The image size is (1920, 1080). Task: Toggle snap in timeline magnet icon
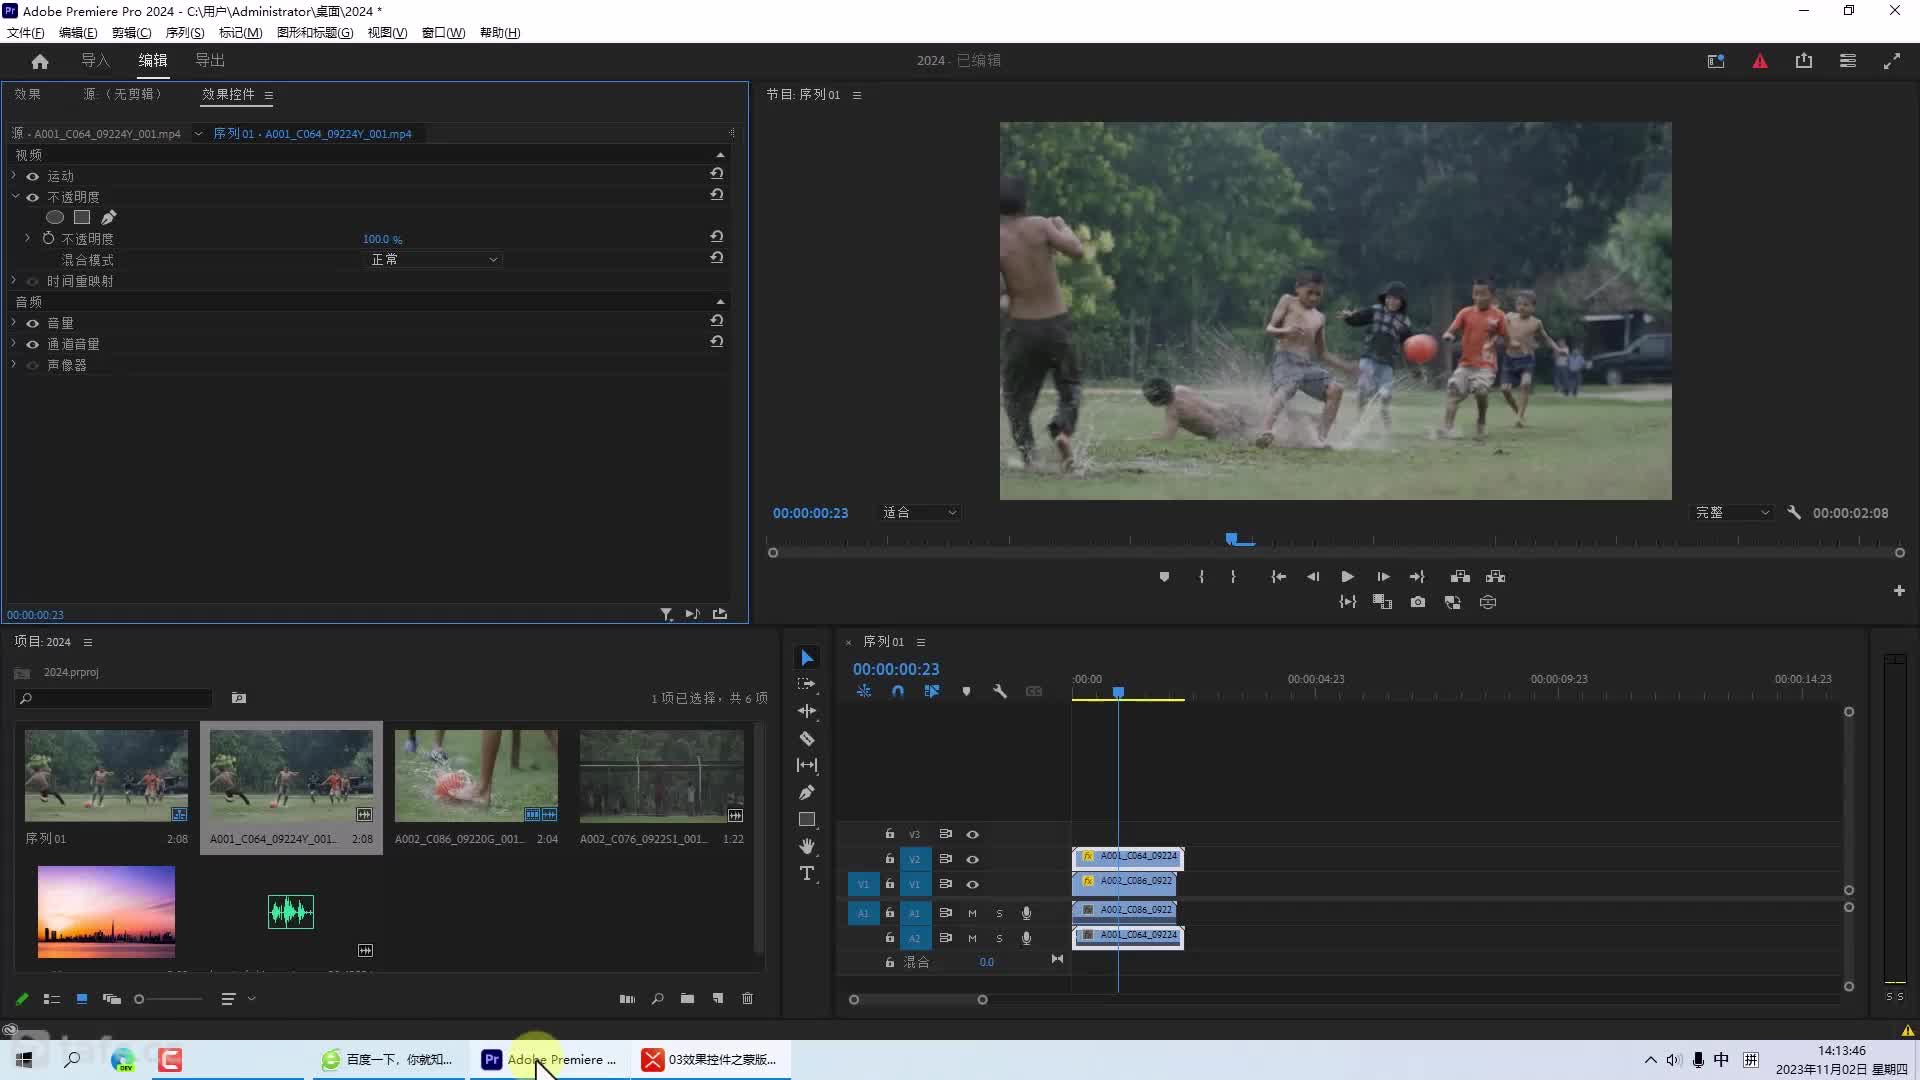coord(897,691)
